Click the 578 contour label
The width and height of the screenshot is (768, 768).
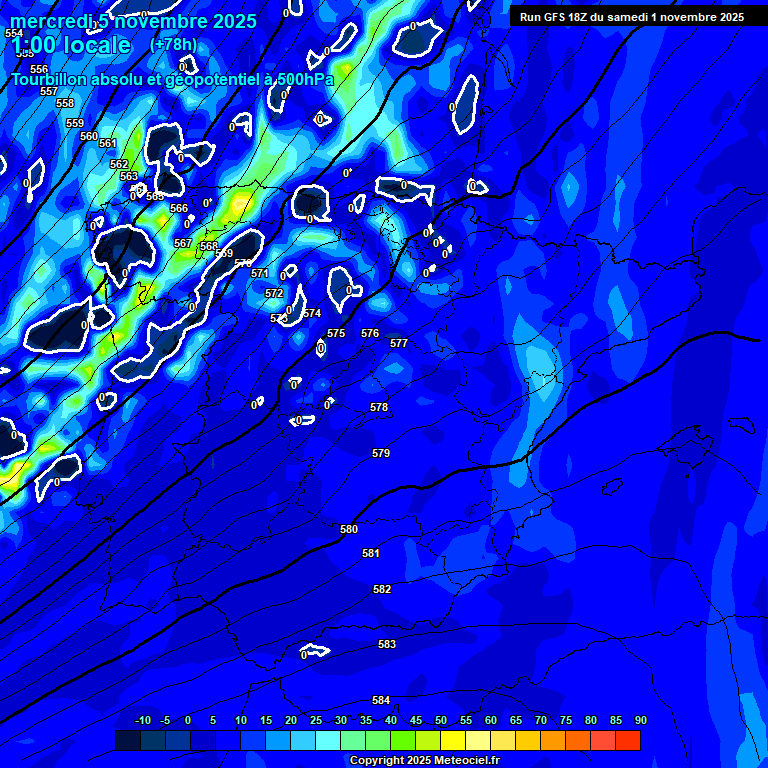(379, 407)
